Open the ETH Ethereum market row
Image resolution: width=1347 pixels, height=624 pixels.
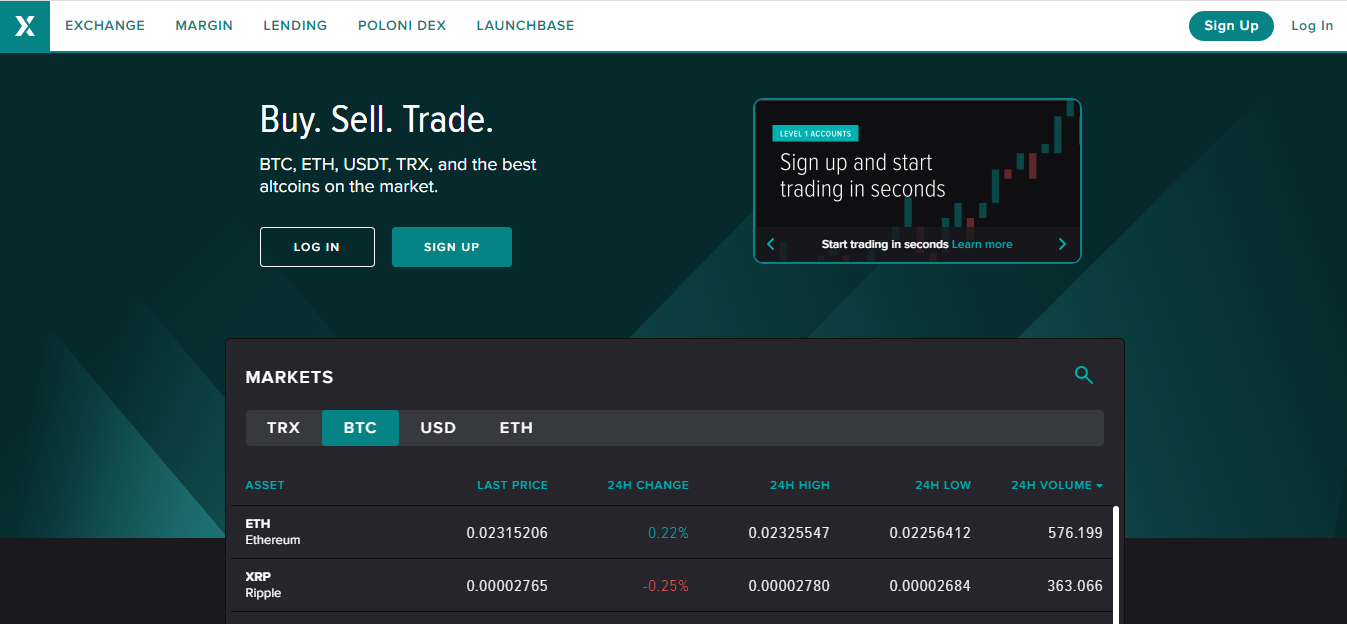pyautogui.click(x=671, y=532)
